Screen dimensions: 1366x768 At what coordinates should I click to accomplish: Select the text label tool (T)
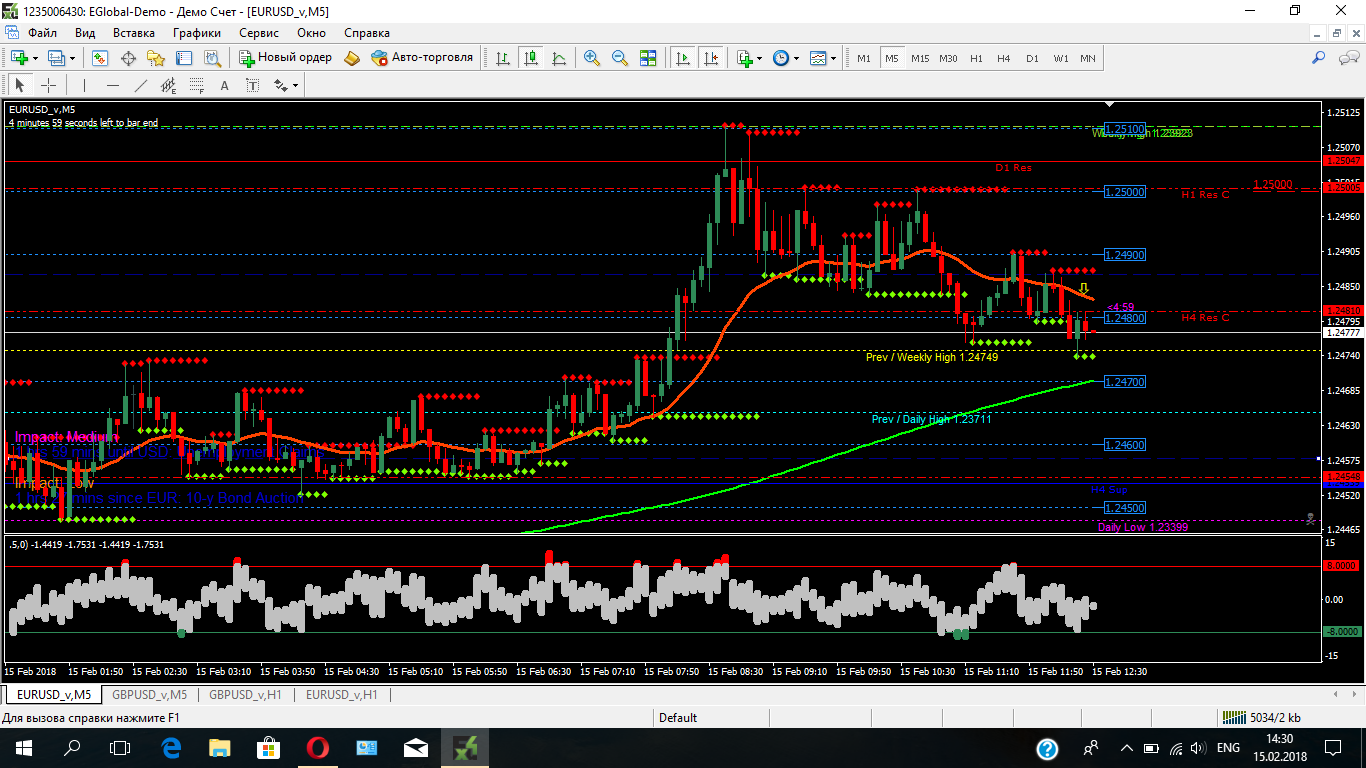252,85
